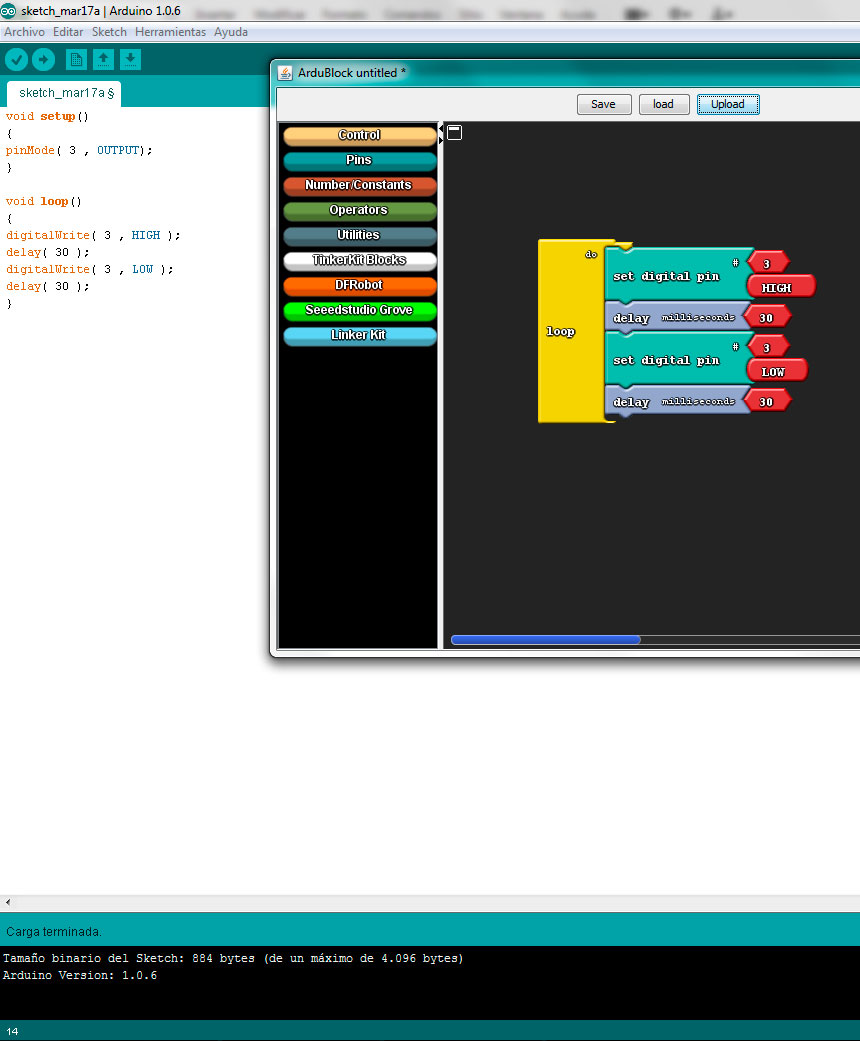Click the 'pinMode( 3 , OUTPUT);' code line
860x1041 pixels.
coord(79,150)
